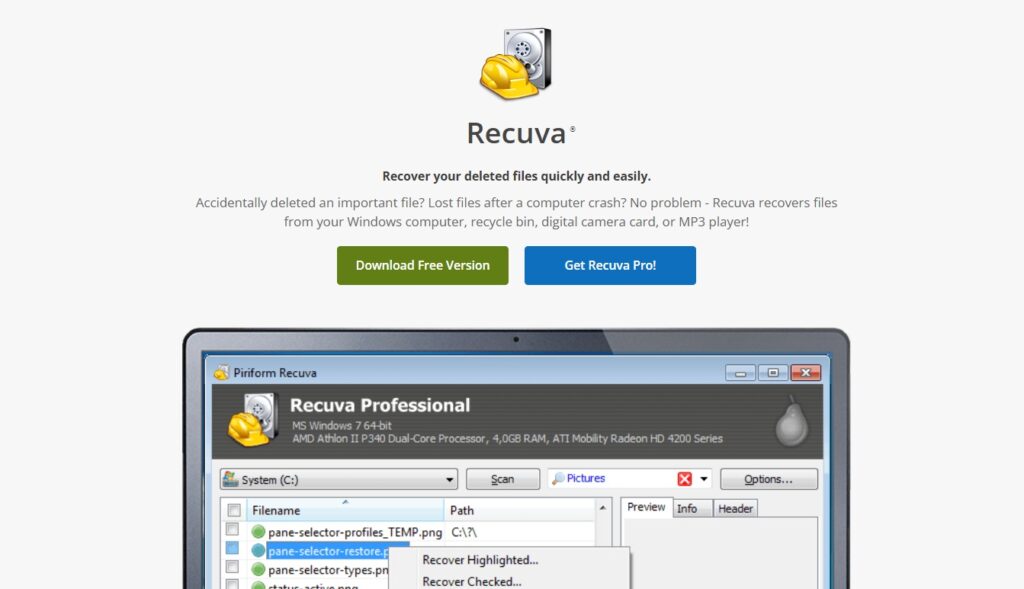
Task: Click the Recuva hard hat logo at top
Action: tap(514, 65)
